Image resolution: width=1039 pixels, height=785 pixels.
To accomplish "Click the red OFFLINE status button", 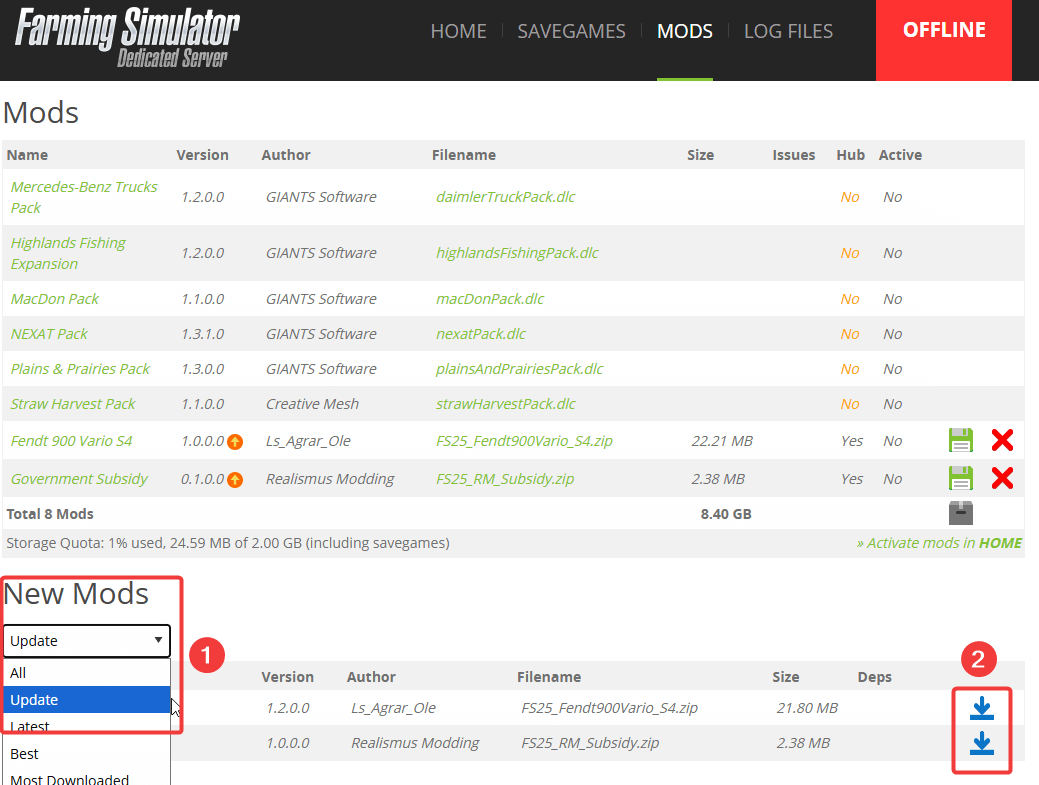I will 943,31.
